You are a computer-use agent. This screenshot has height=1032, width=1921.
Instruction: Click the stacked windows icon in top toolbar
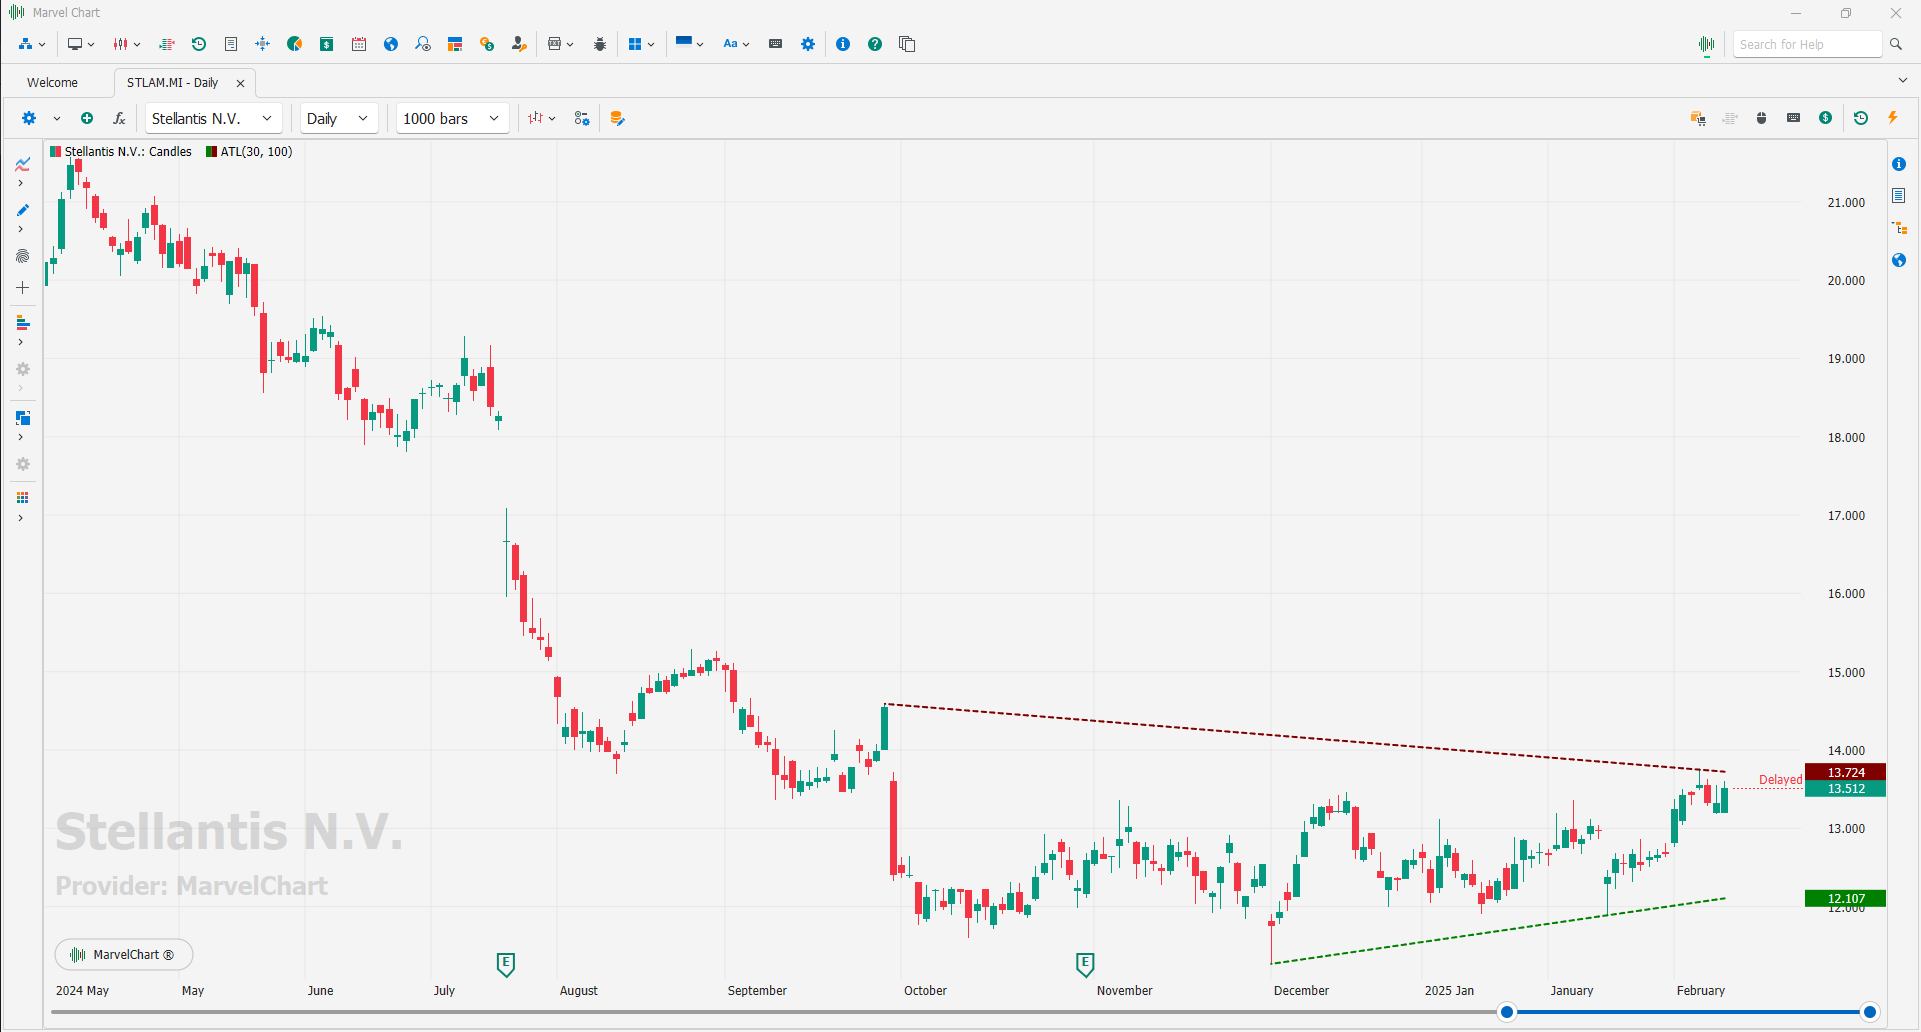click(x=907, y=44)
